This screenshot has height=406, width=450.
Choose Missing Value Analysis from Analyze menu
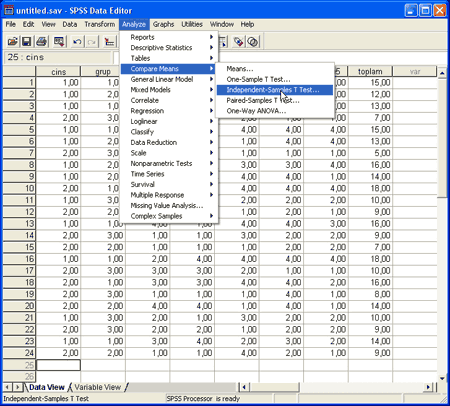point(169,206)
